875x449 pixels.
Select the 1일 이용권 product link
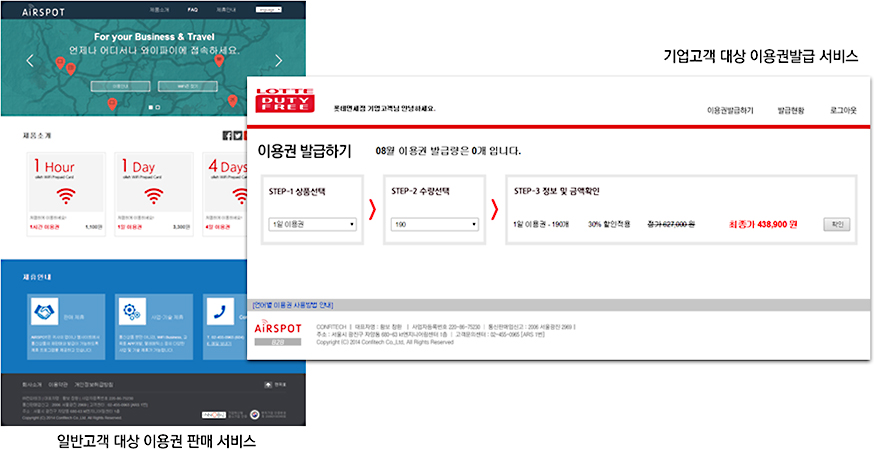[129, 228]
